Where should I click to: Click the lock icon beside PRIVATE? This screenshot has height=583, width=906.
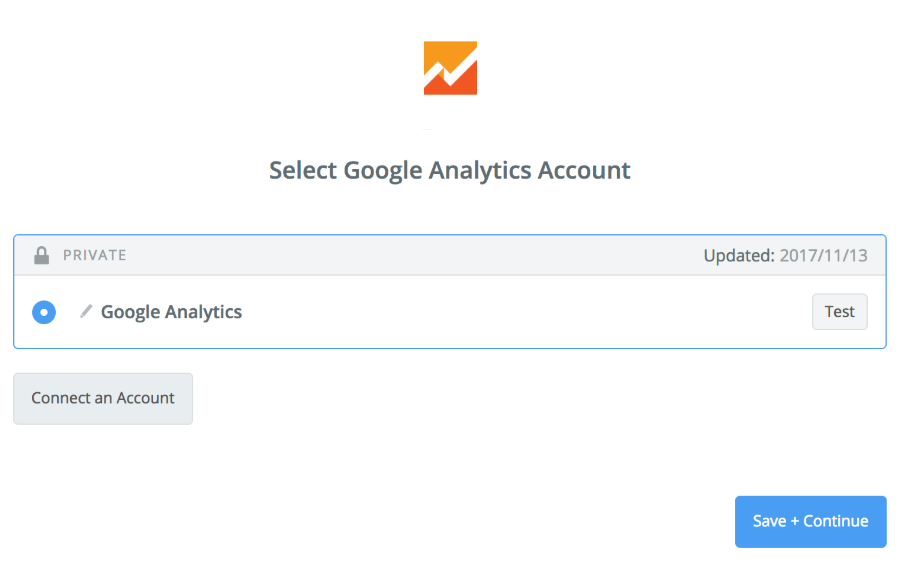(x=41, y=255)
